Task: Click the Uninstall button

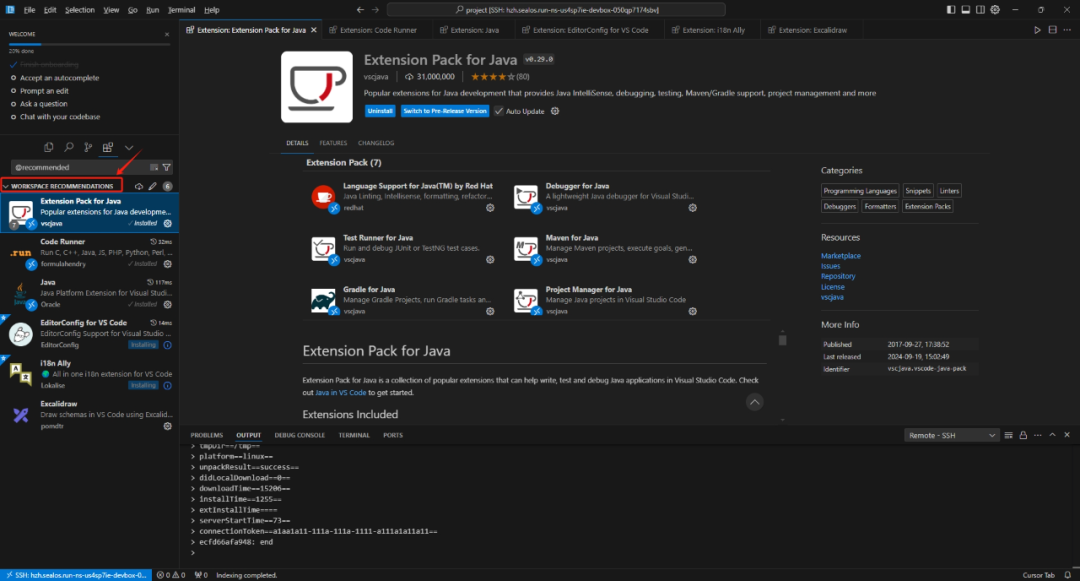Action: [x=380, y=111]
